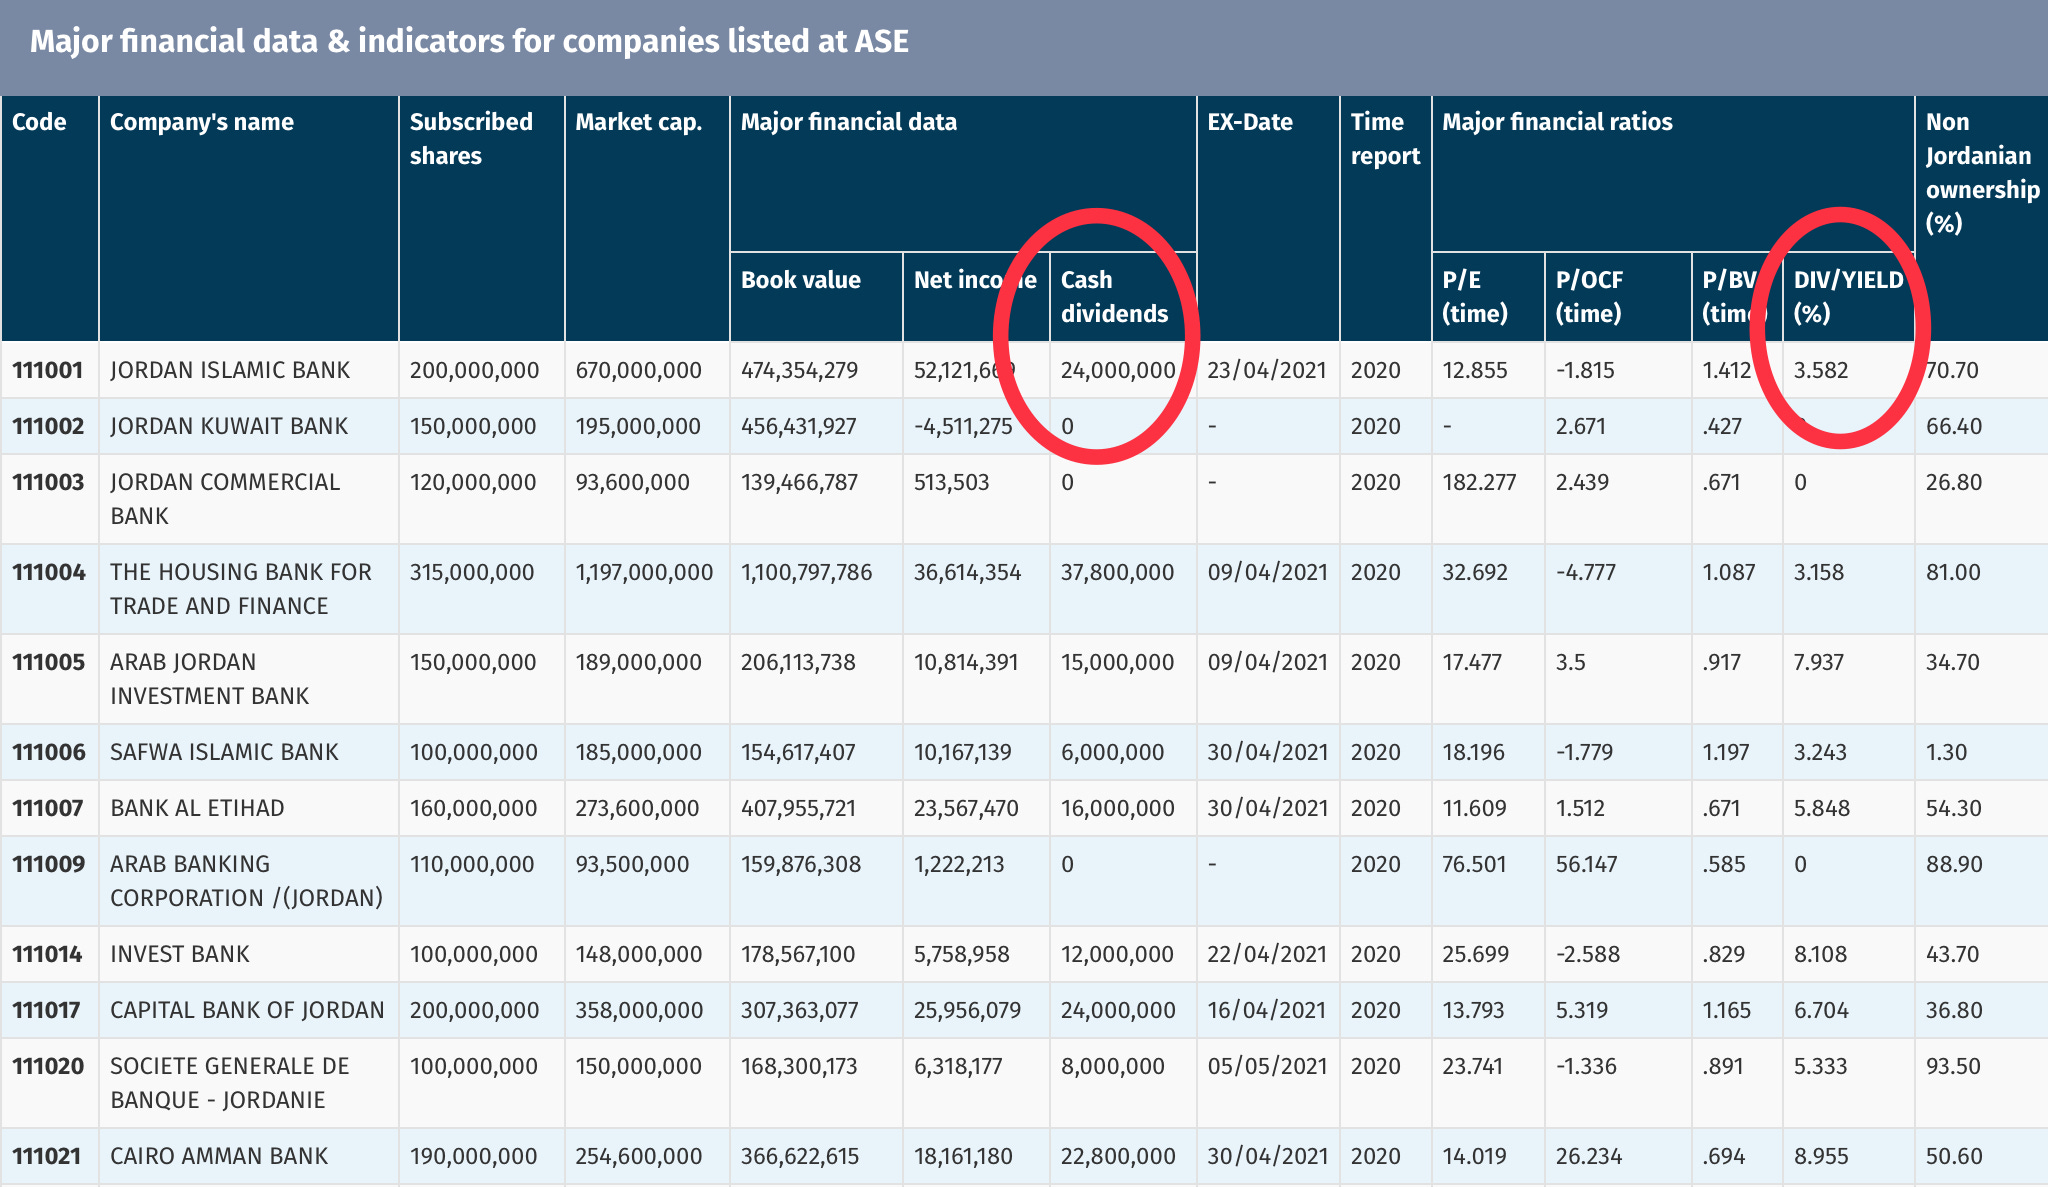Click P/OCF value 26.234
2048x1187 pixels.
click(1589, 1156)
